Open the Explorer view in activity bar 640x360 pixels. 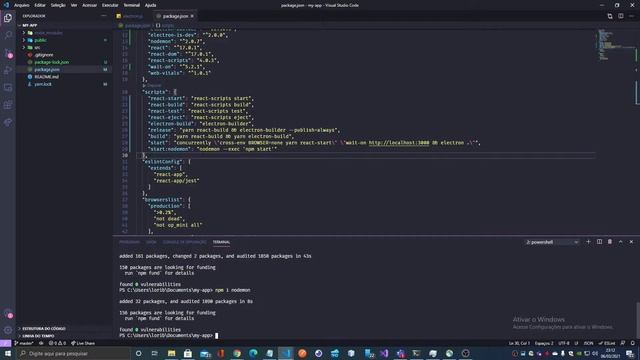tap(8, 18)
